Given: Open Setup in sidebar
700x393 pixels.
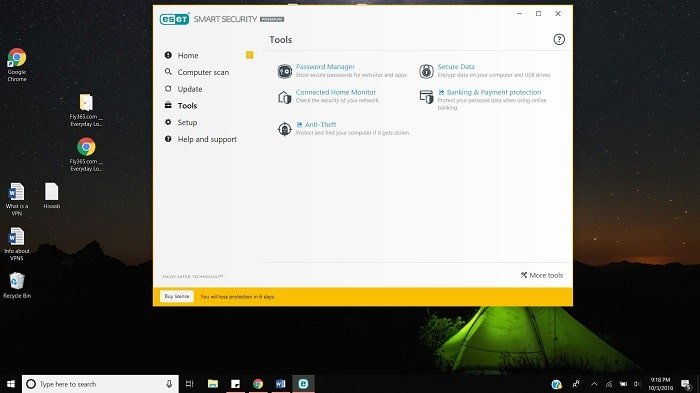Looking at the screenshot, I should (x=187, y=122).
